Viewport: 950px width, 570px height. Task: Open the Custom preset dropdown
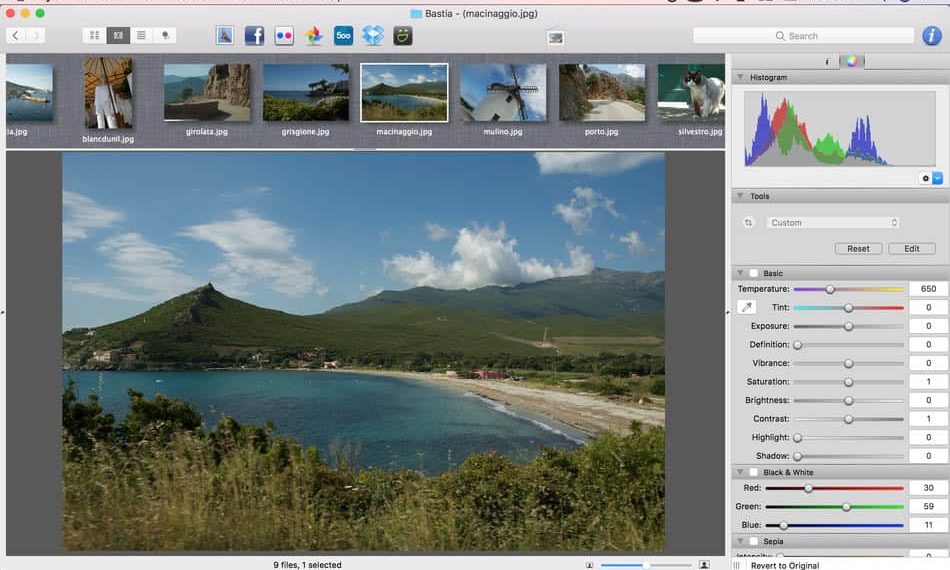coord(834,223)
